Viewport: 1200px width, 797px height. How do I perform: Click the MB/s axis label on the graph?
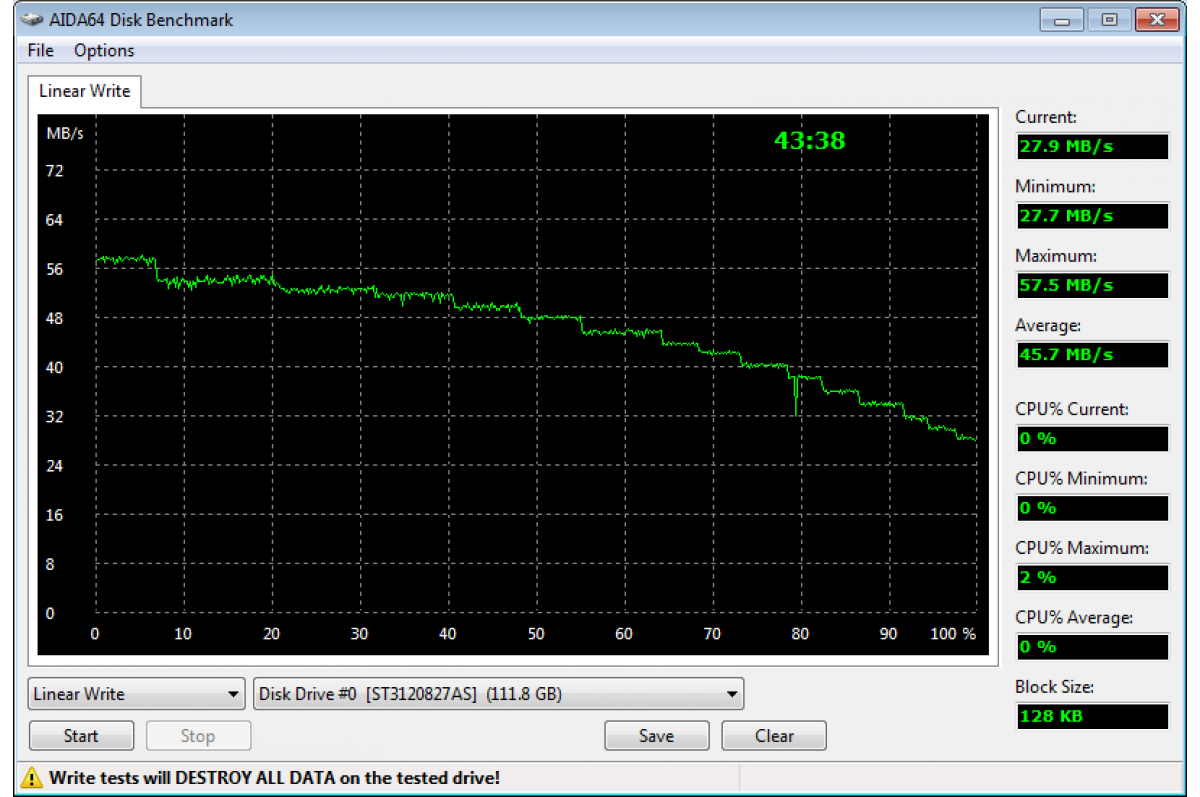click(65, 133)
